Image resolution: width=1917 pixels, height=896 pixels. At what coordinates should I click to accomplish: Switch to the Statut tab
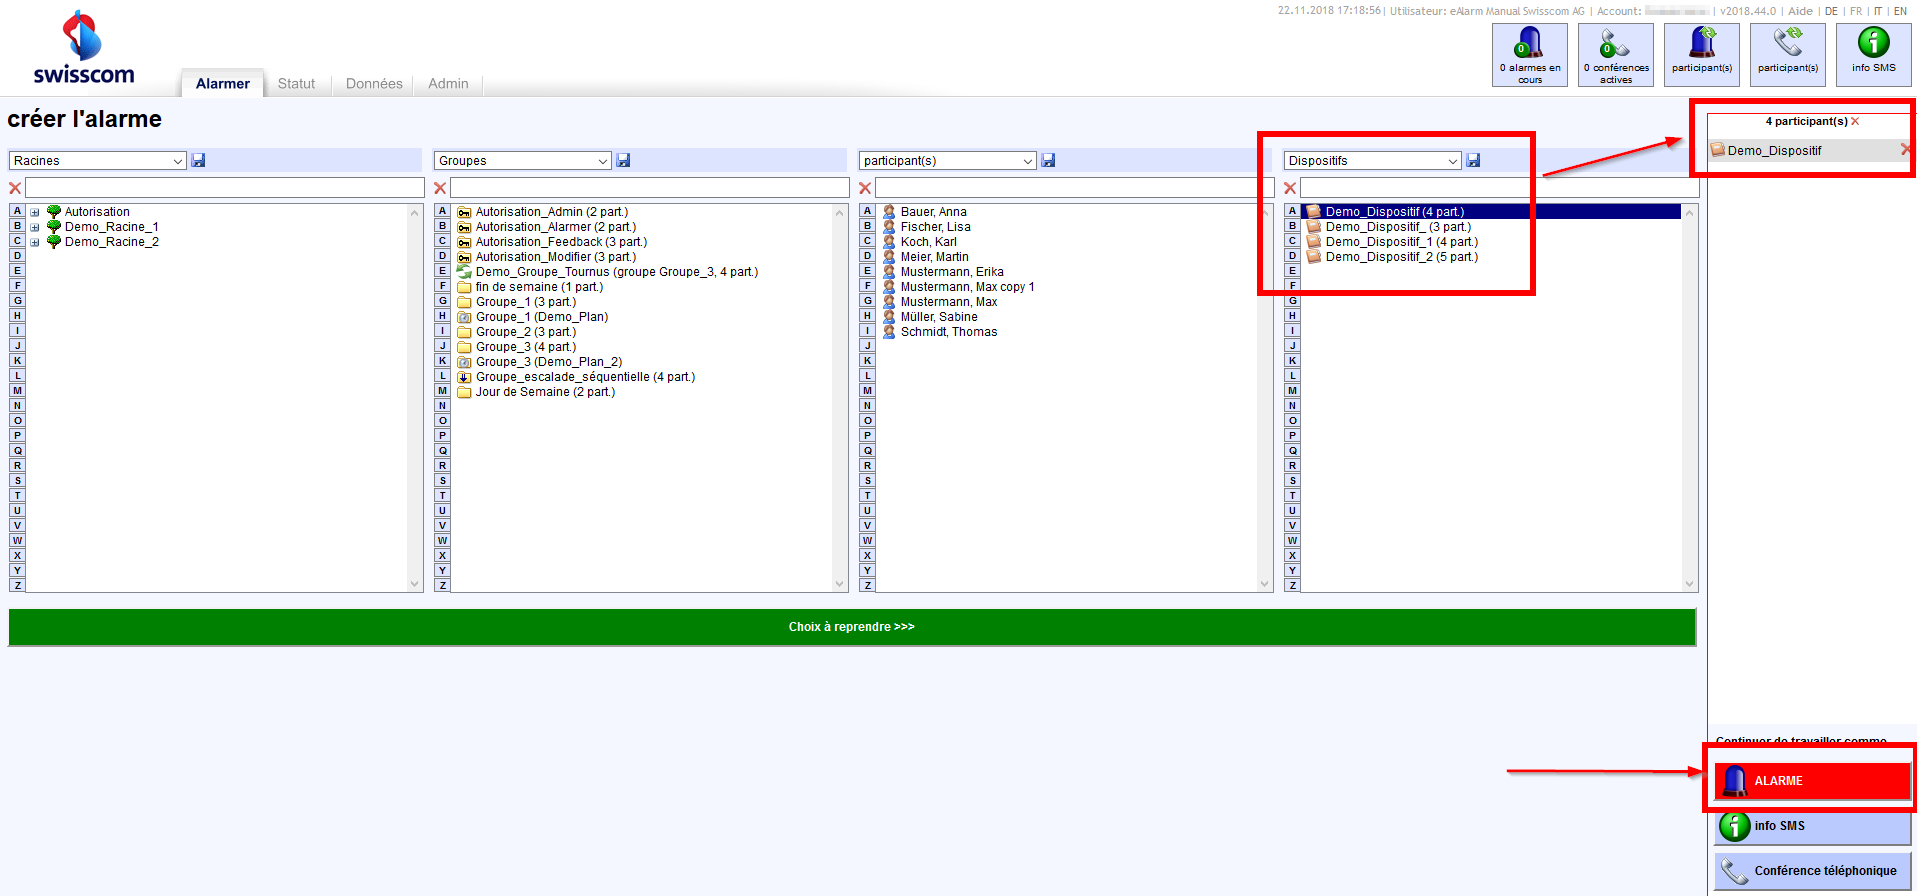[296, 84]
